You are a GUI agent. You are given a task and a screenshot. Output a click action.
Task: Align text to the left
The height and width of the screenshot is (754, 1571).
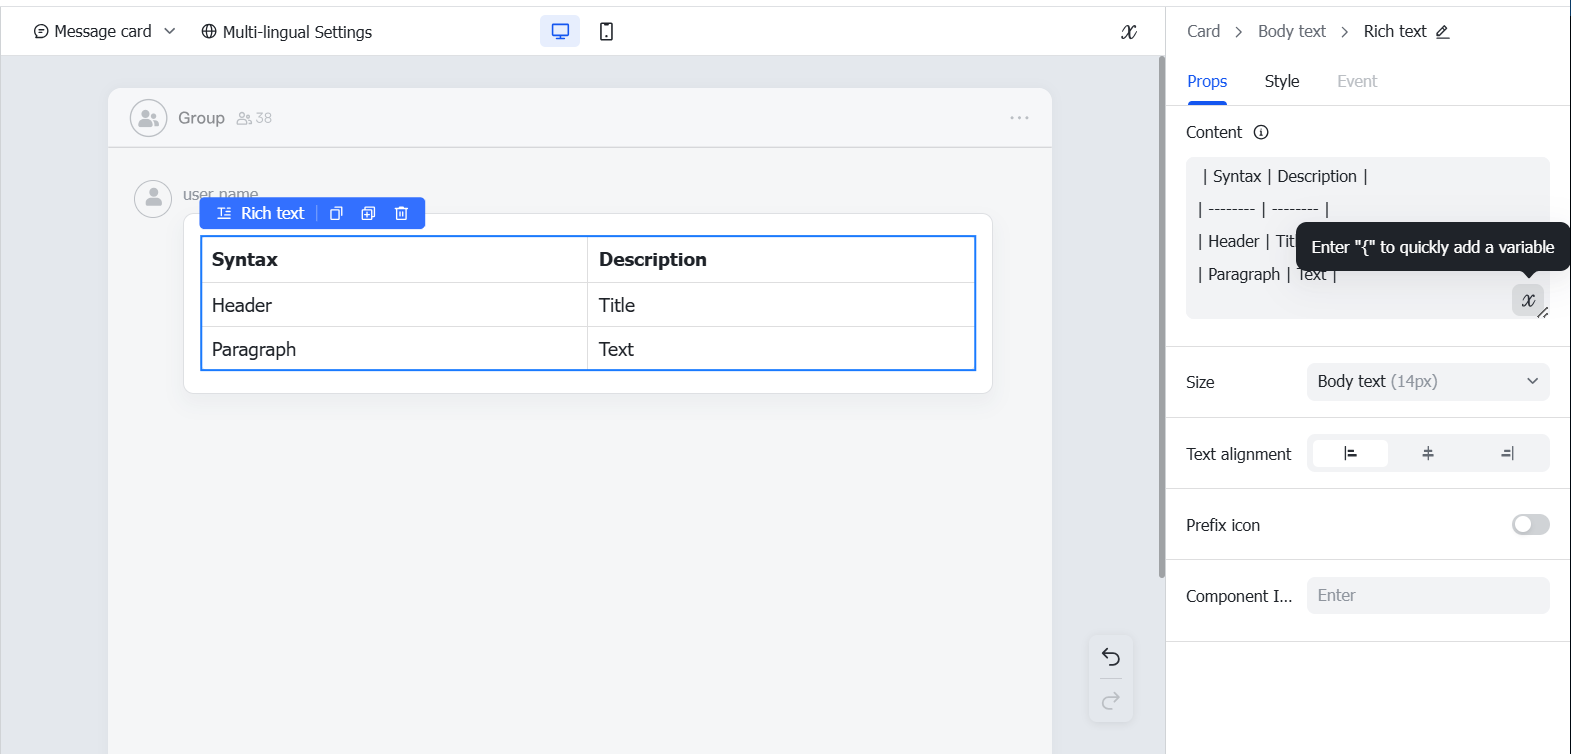pyautogui.click(x=1350, y=453)
